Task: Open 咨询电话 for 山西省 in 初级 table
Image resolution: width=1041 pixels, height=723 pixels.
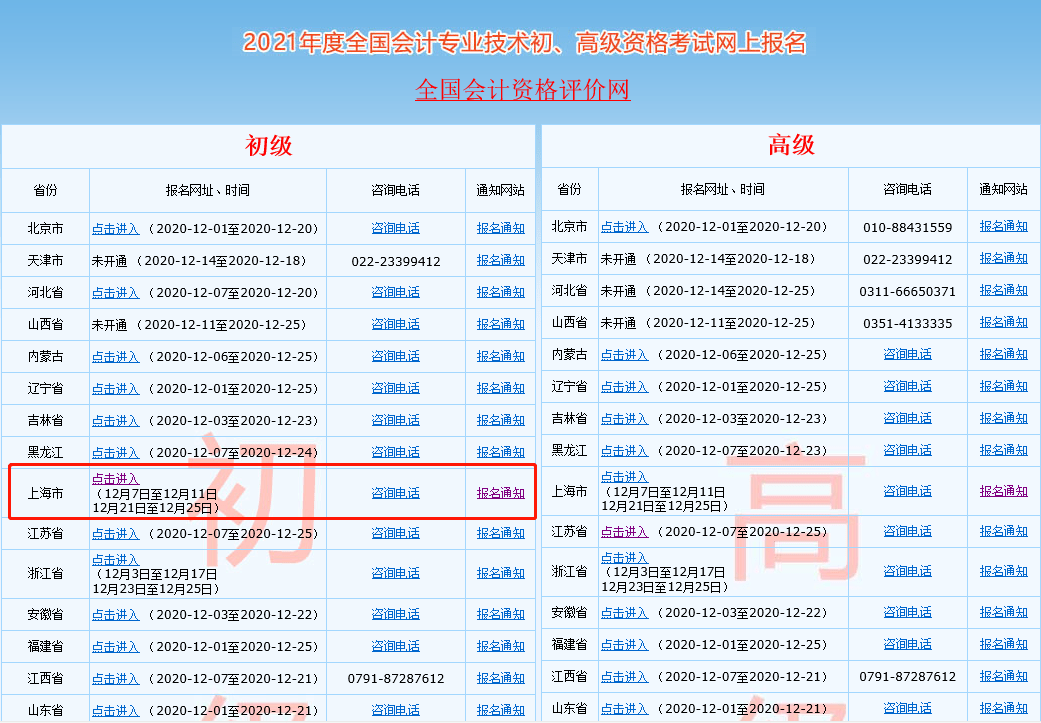Action: tap(396, 324)
